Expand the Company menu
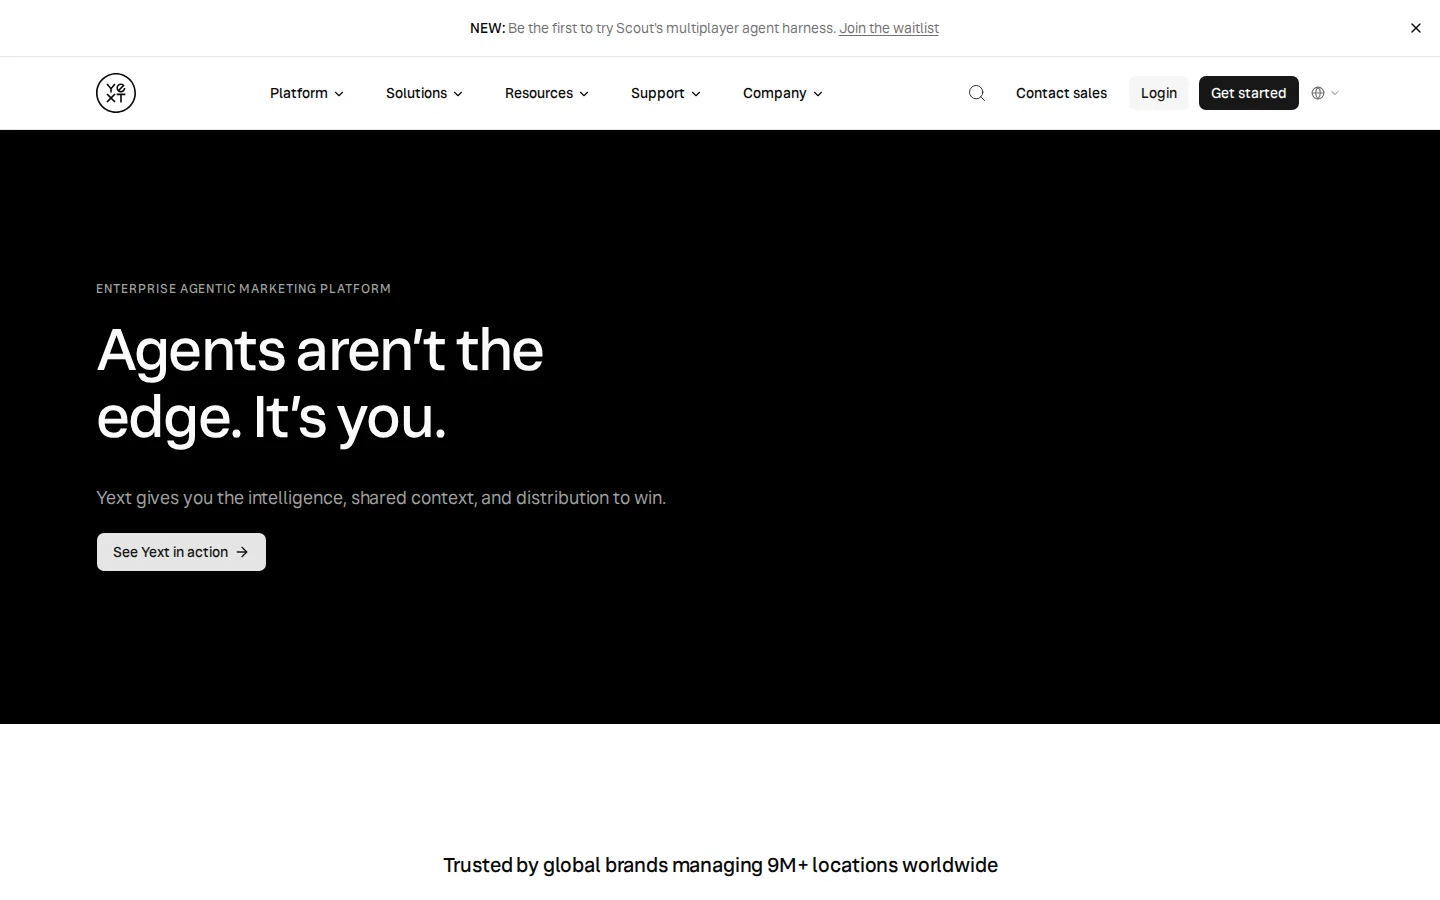1440x900 pixels. click(782, 93)
